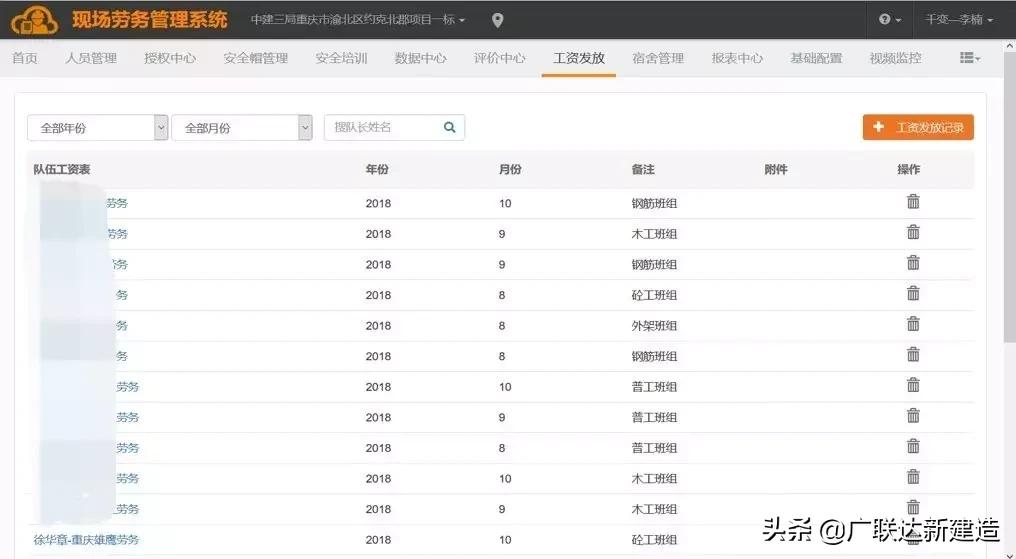The image size is (1016, 559).
Task: Open the 全部年份 year dropdown
Action: [97, 128]
